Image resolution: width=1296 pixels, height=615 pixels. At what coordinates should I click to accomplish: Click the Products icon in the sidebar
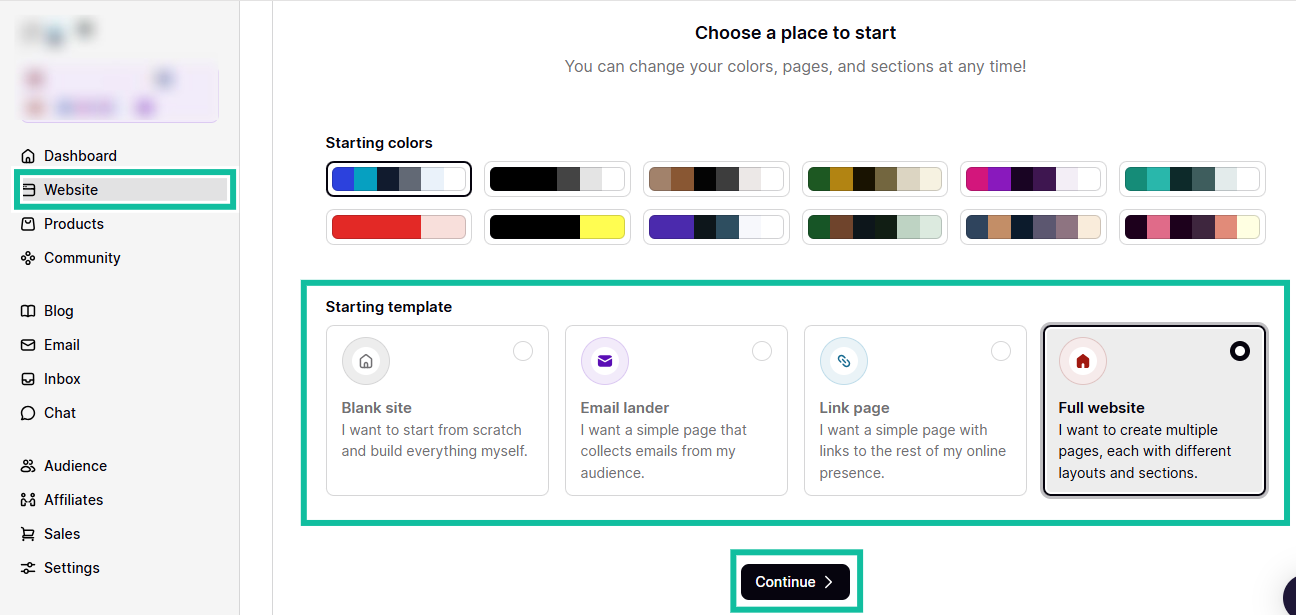(30, 223)
